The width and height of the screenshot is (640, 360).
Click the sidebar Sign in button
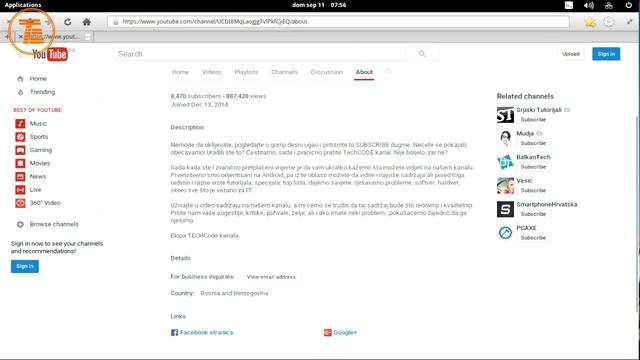coord(25,267)
